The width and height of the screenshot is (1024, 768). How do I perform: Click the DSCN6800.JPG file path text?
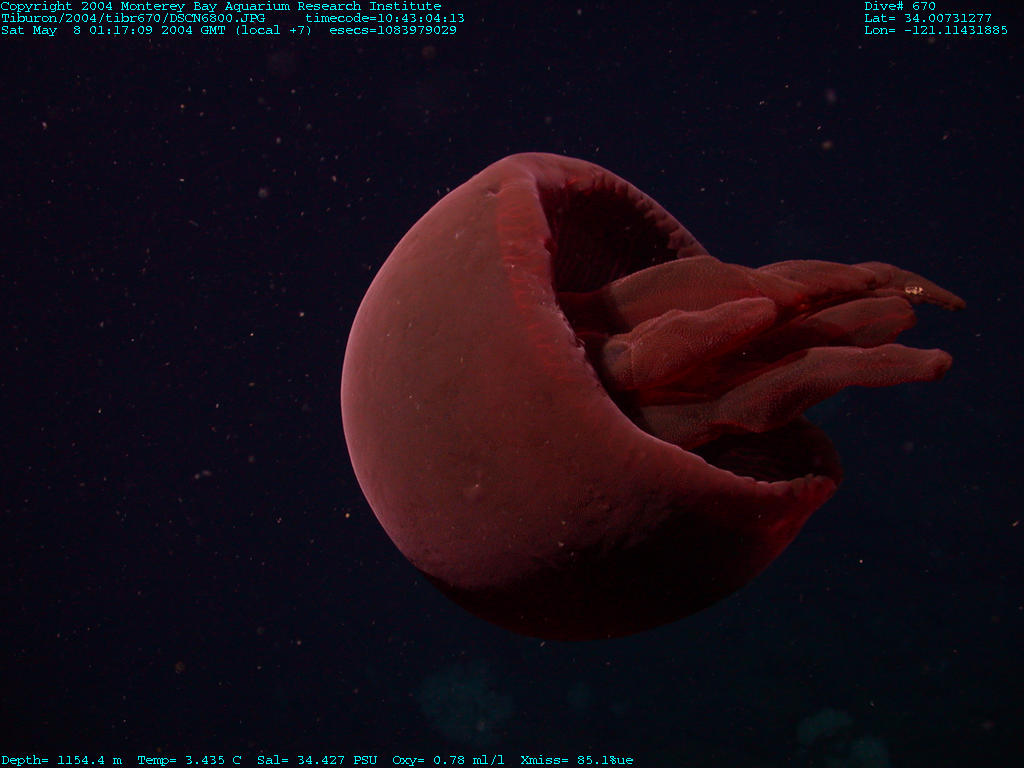point(148,18)
